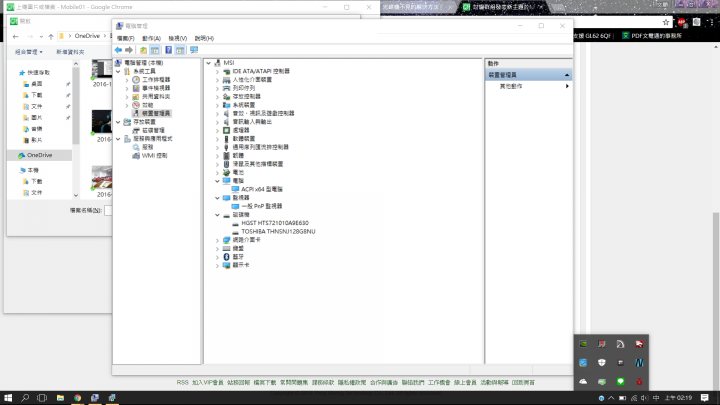Select ACPI x64 型電腦 device entry
720x405 pixels.
[261, 189]
